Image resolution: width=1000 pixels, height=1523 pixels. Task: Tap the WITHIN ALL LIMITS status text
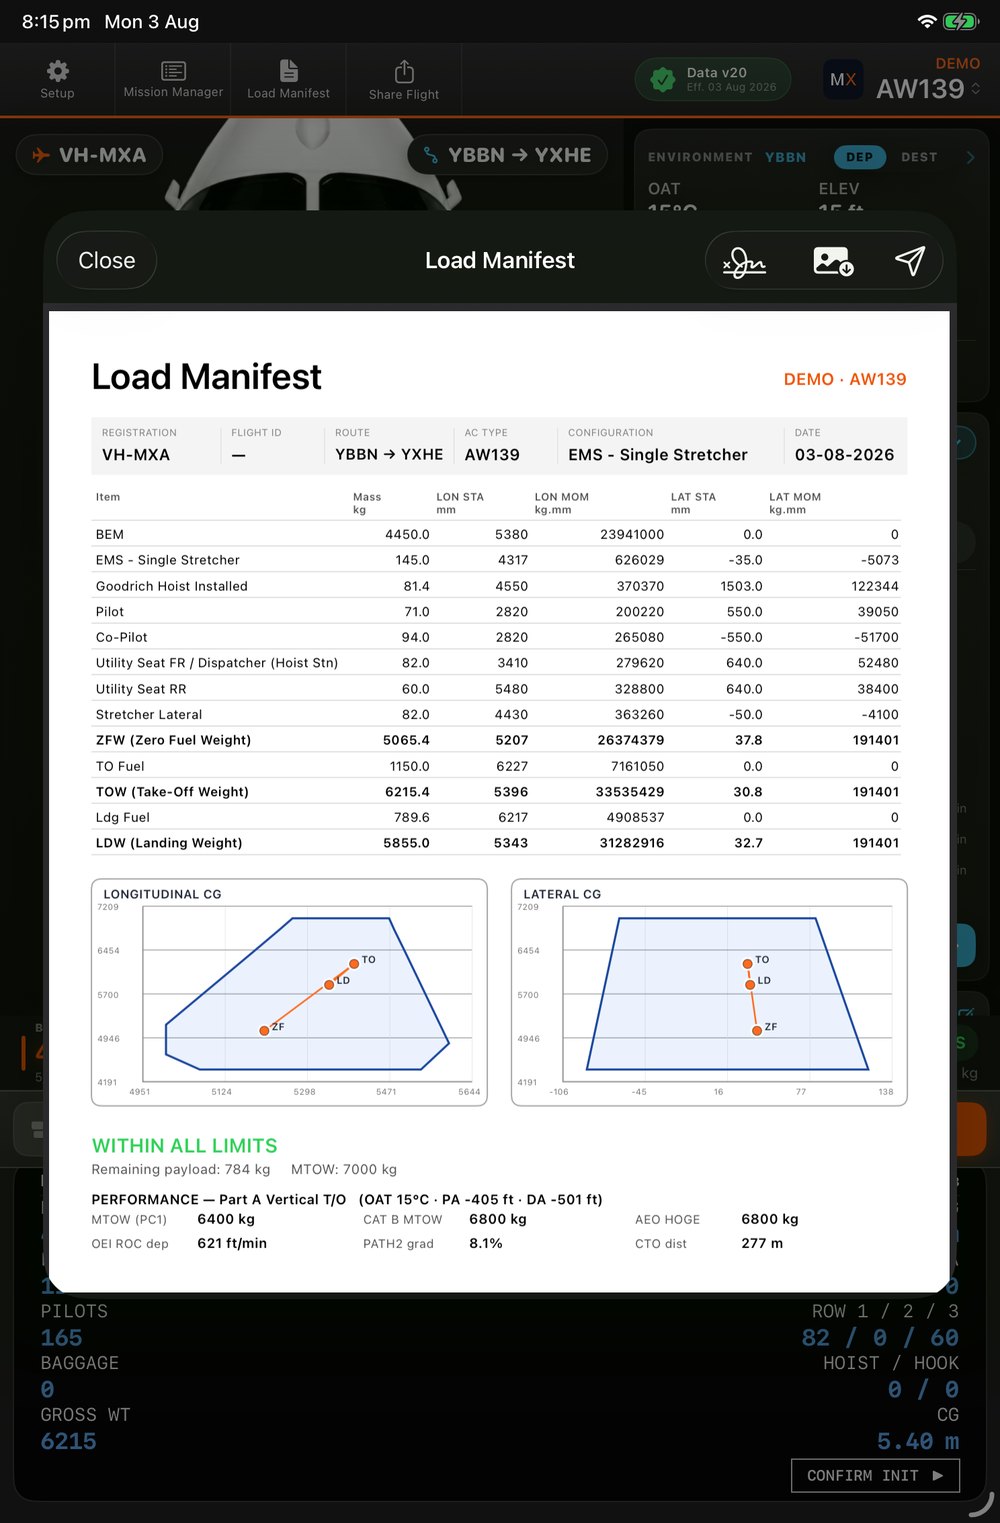[185, 1146]
